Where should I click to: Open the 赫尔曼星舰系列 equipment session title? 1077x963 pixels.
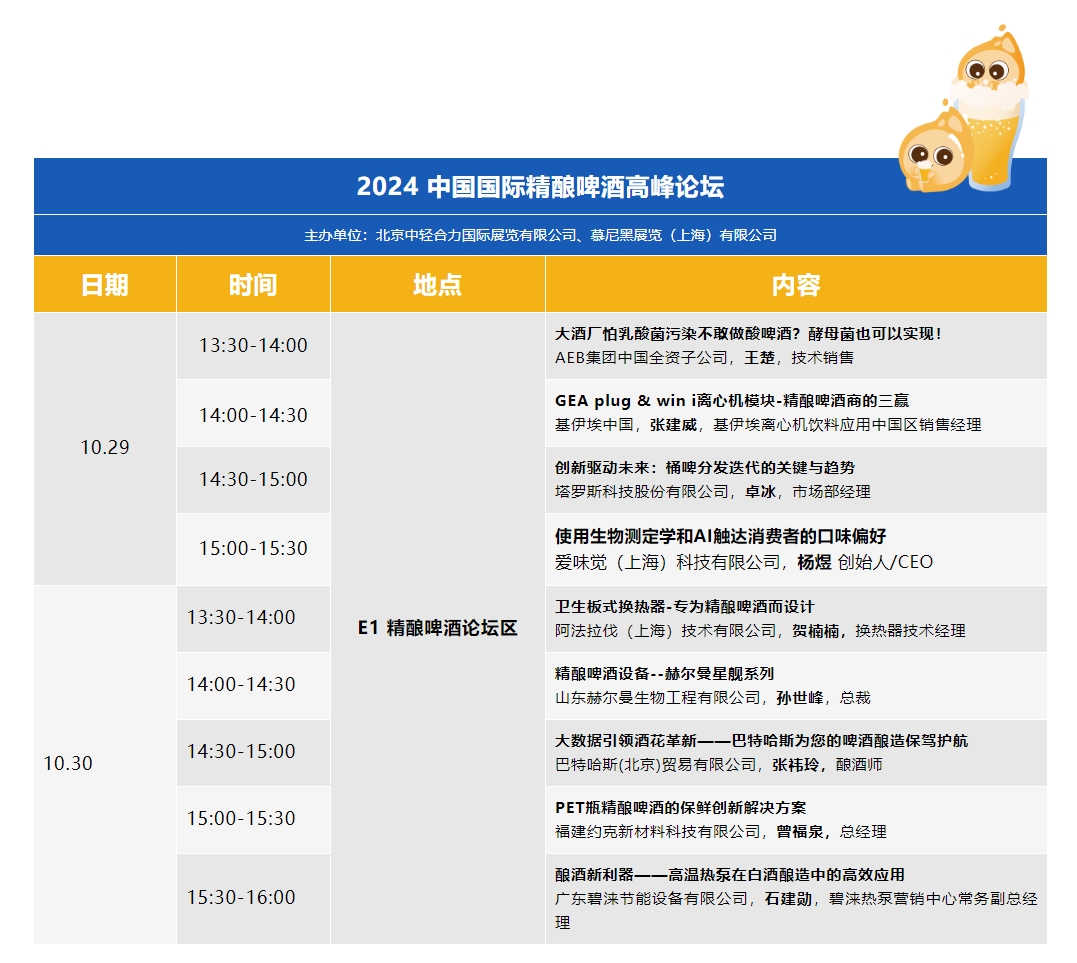click(x=664, y=674)
